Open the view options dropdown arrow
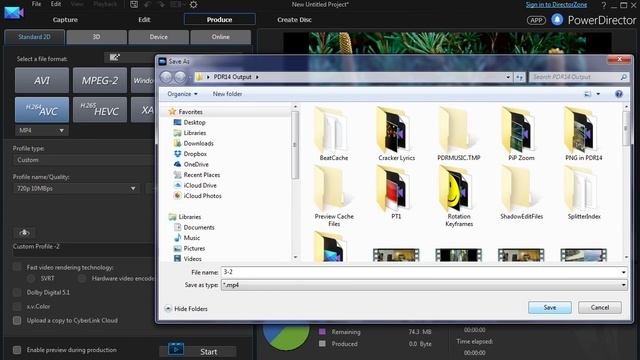Image resolution: width=640 pixels, height=360 pixels. [x=598, y=94]
